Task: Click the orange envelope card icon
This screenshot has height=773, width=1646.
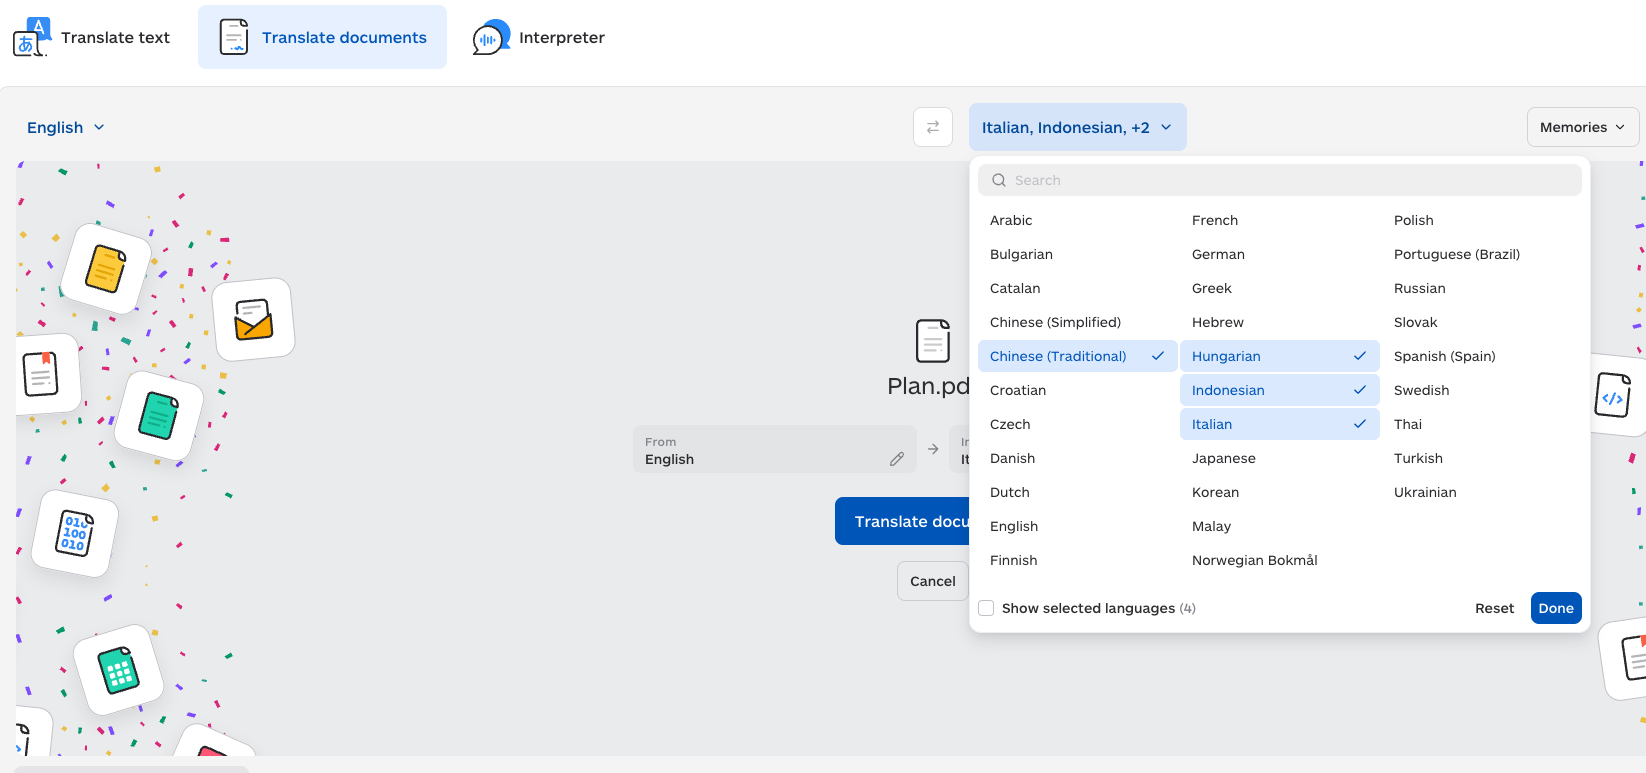Action: (x=253, y=320)
